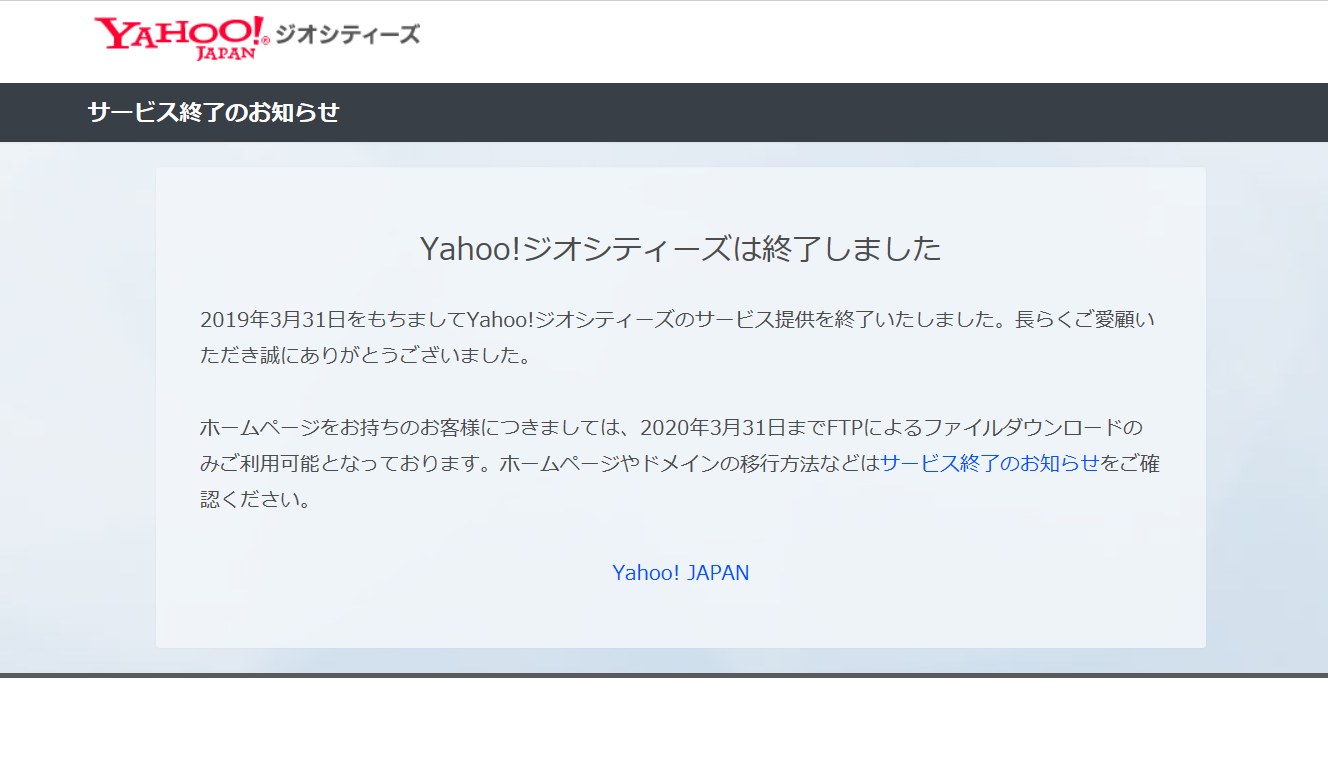Viewport: 1328px width, 757px height.
Task: Click the sentence starting 2019年3月31日をもちまして
Action: 678,338
